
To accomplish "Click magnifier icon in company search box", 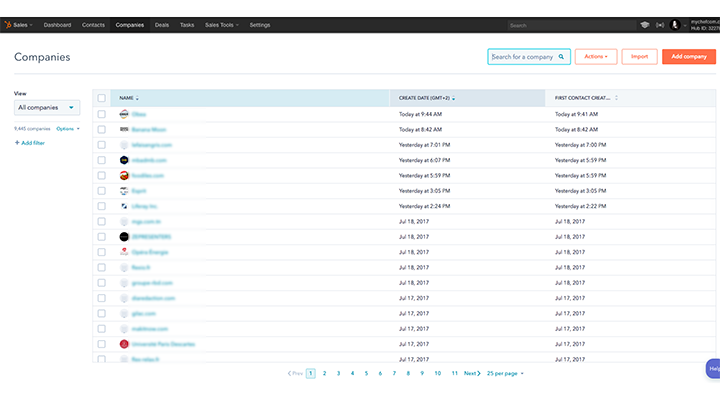I will [561, 57].
